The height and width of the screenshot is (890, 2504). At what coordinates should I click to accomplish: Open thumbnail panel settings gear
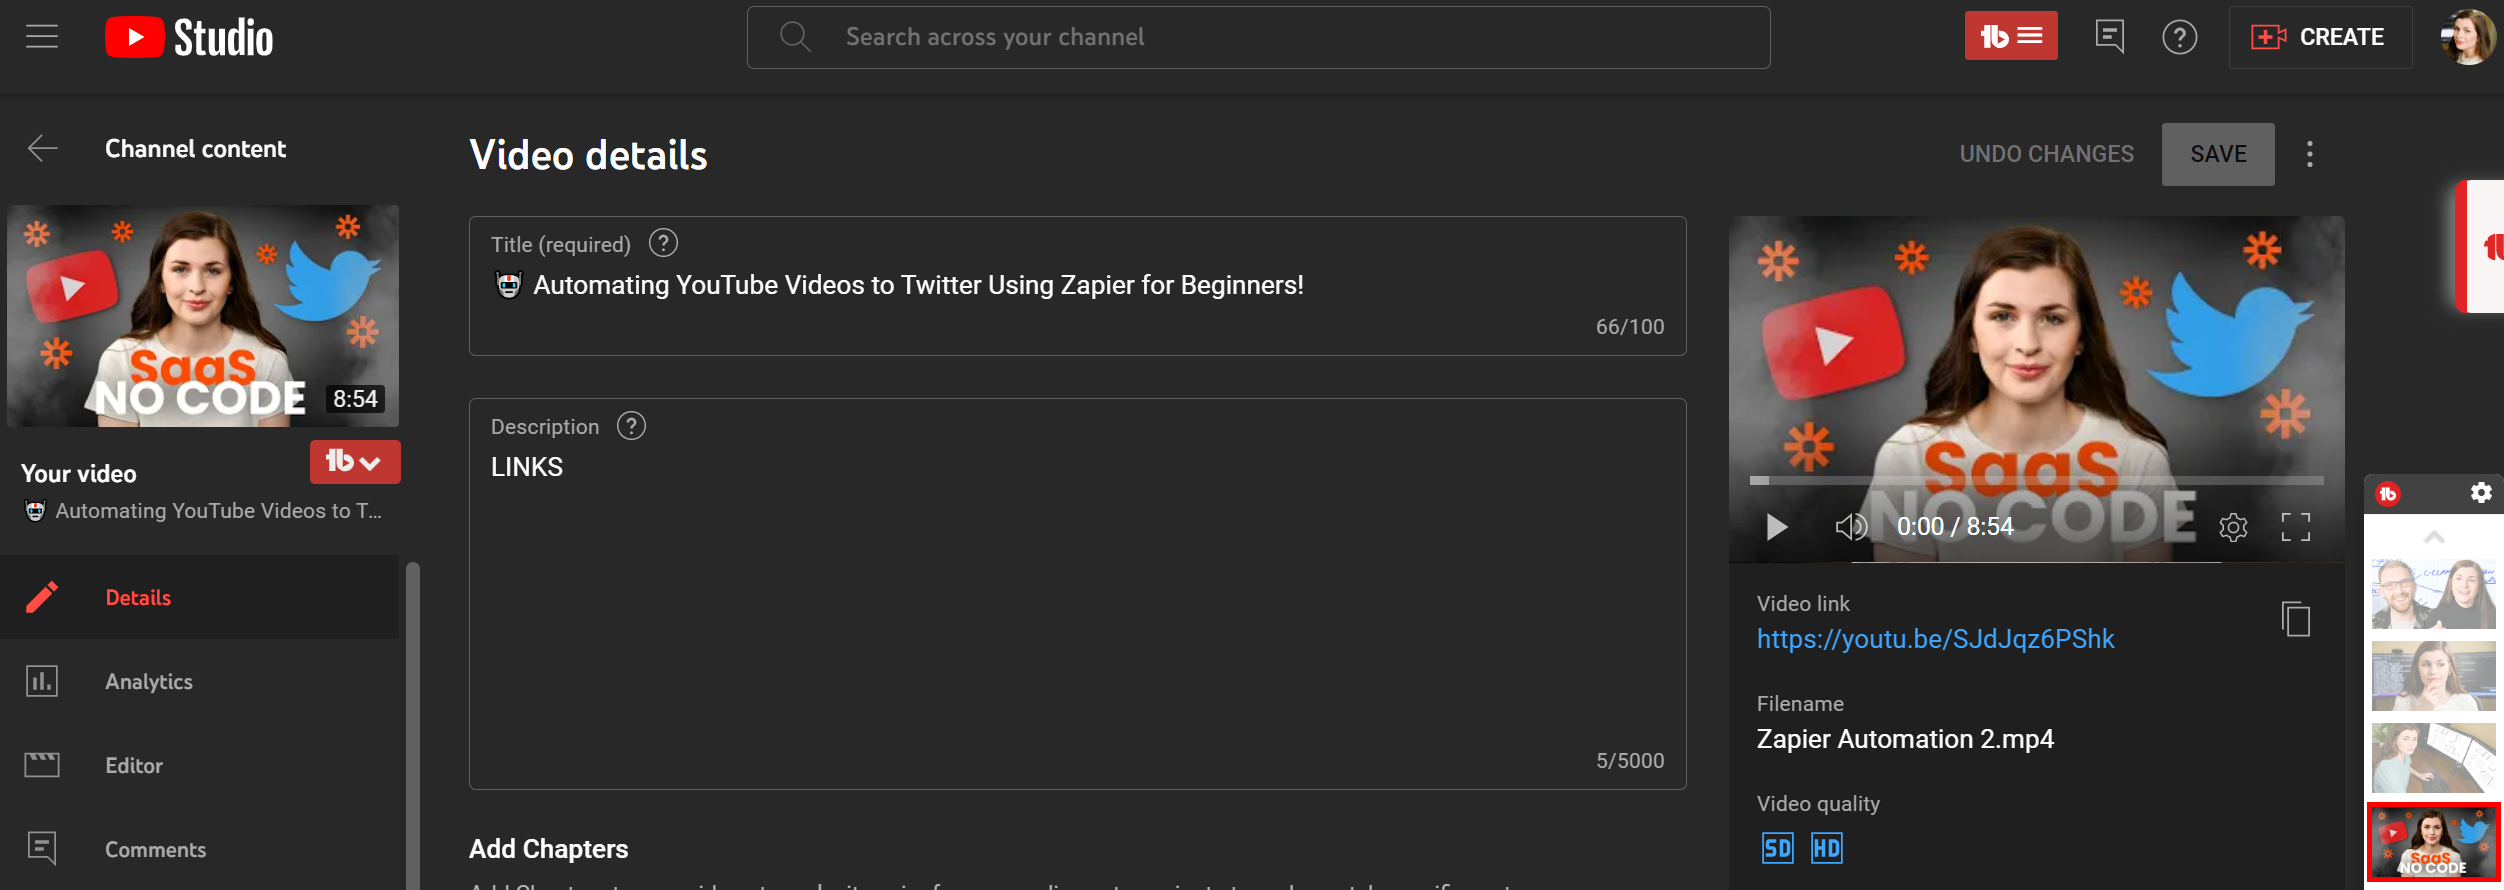2481,493
